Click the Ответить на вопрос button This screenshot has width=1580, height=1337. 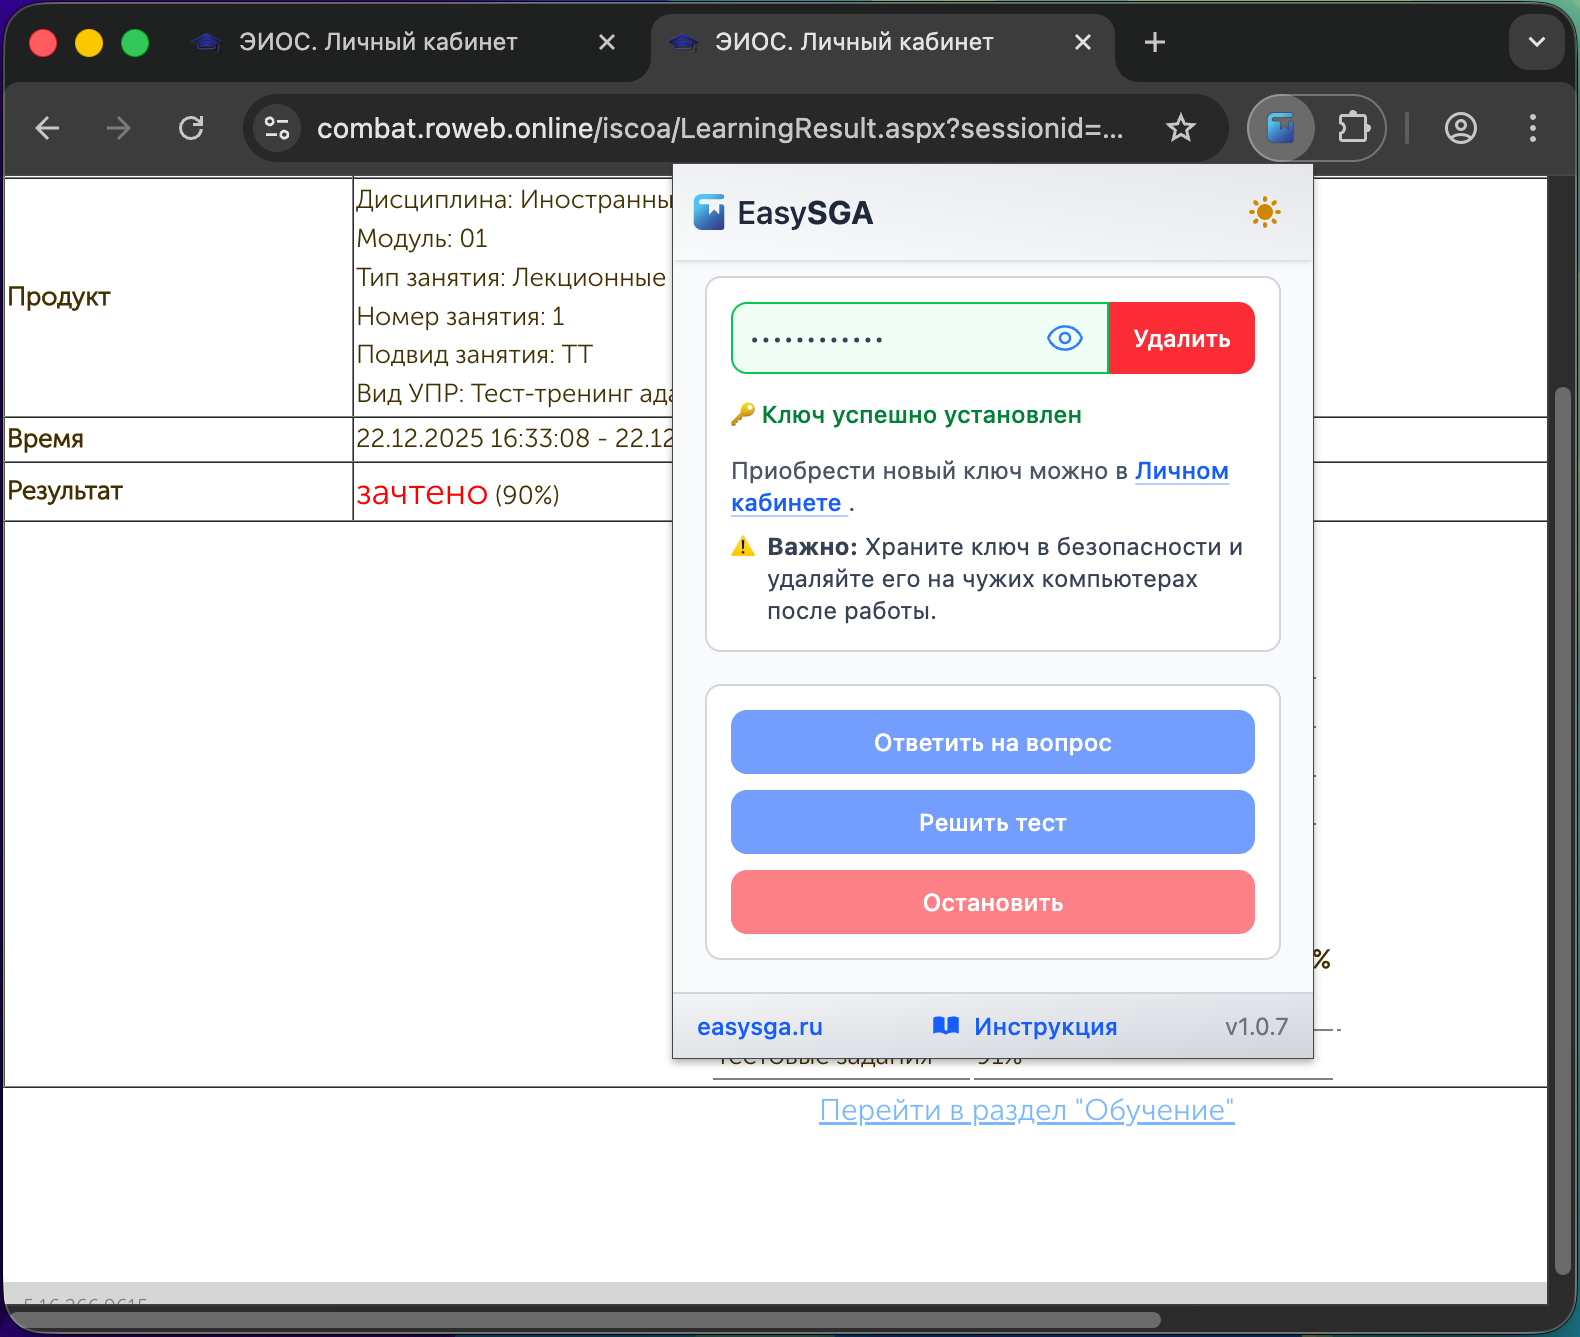992,742
